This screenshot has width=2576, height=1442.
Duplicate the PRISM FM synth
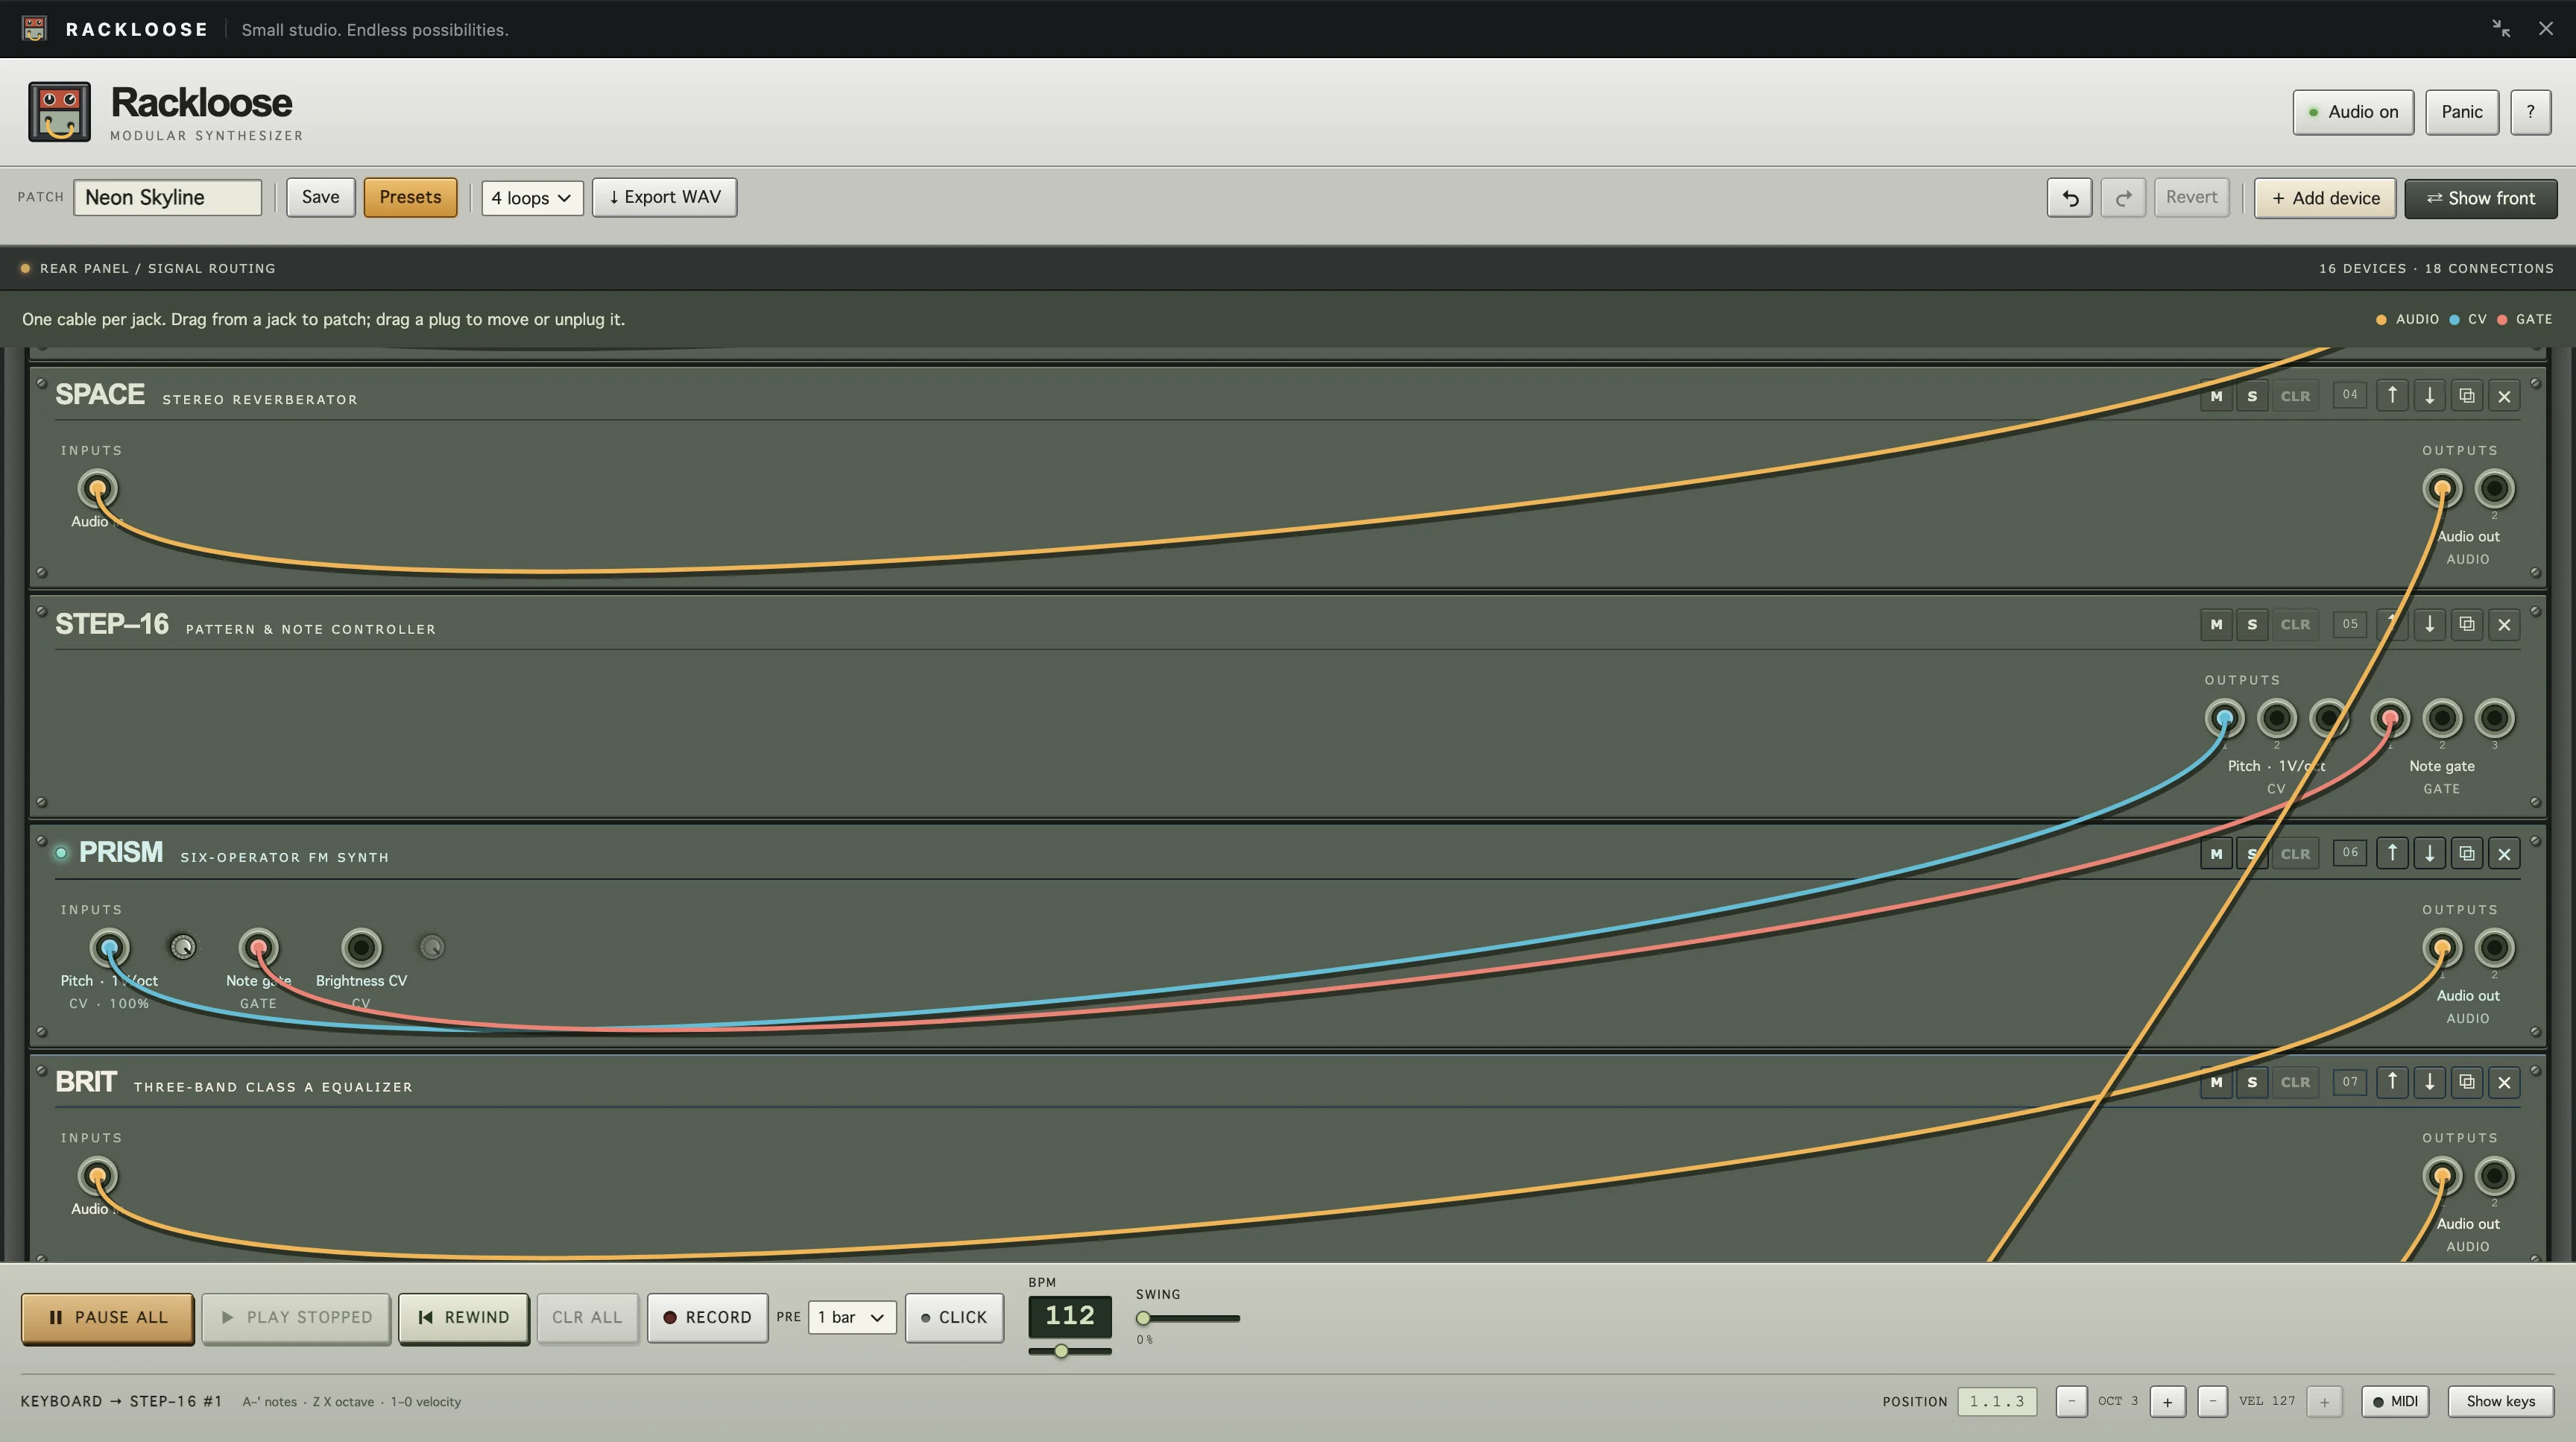[x=2467, y=854]
